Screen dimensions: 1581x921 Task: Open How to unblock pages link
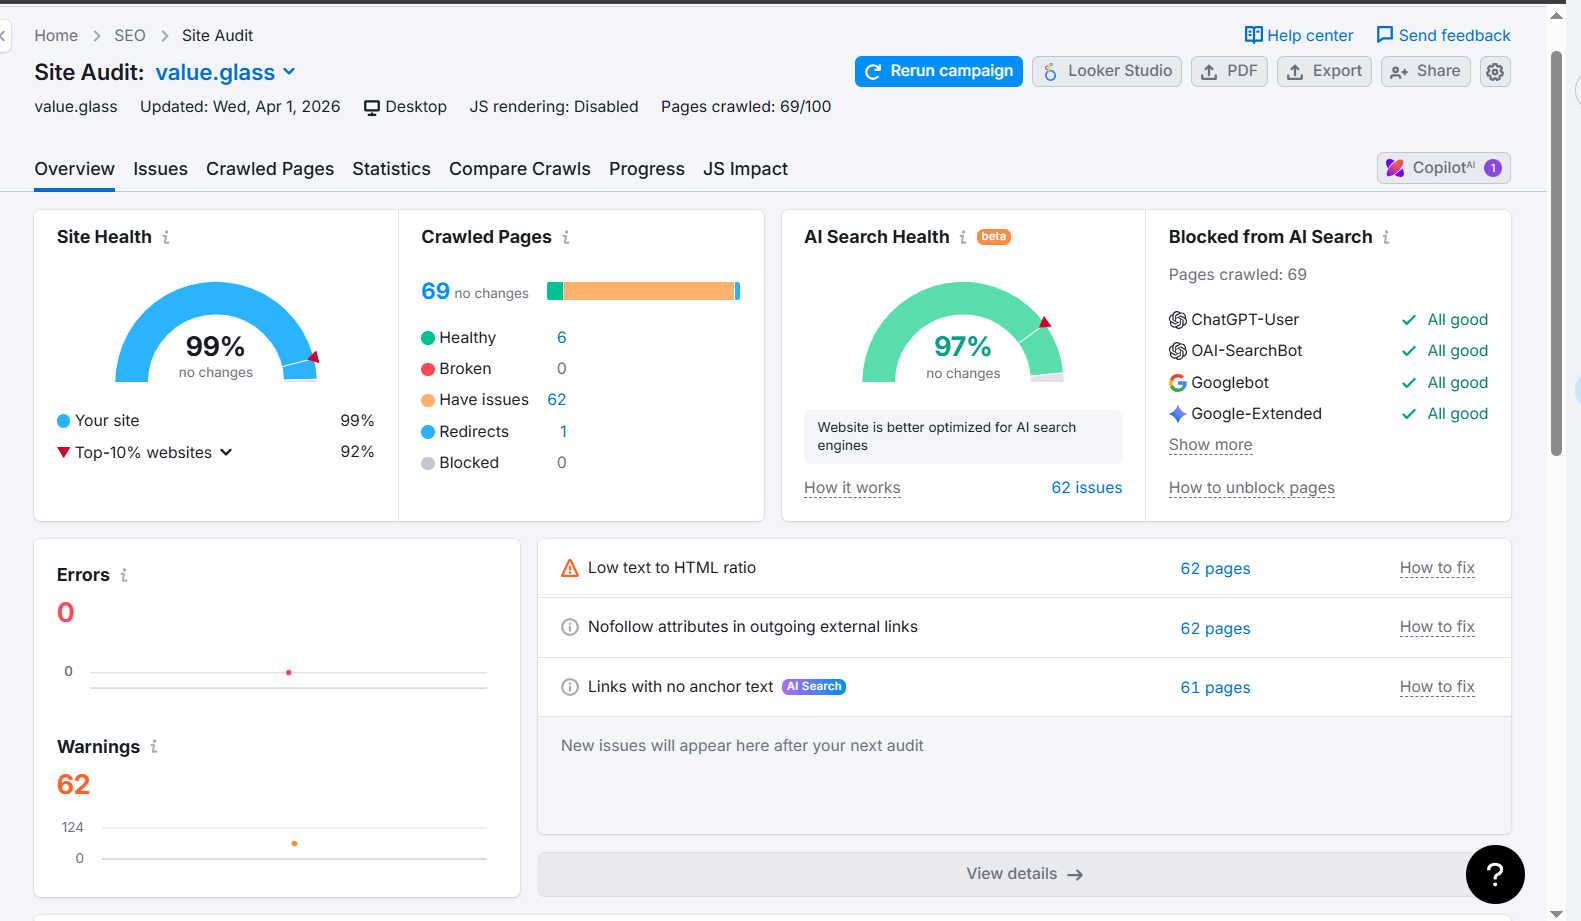(x=1252, y=488)
